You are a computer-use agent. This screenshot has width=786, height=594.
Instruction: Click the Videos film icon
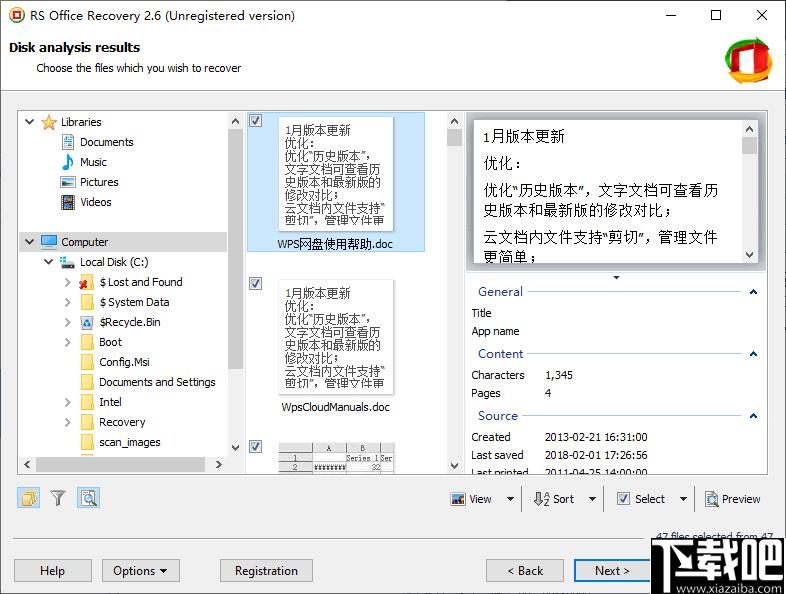(68, 202)
